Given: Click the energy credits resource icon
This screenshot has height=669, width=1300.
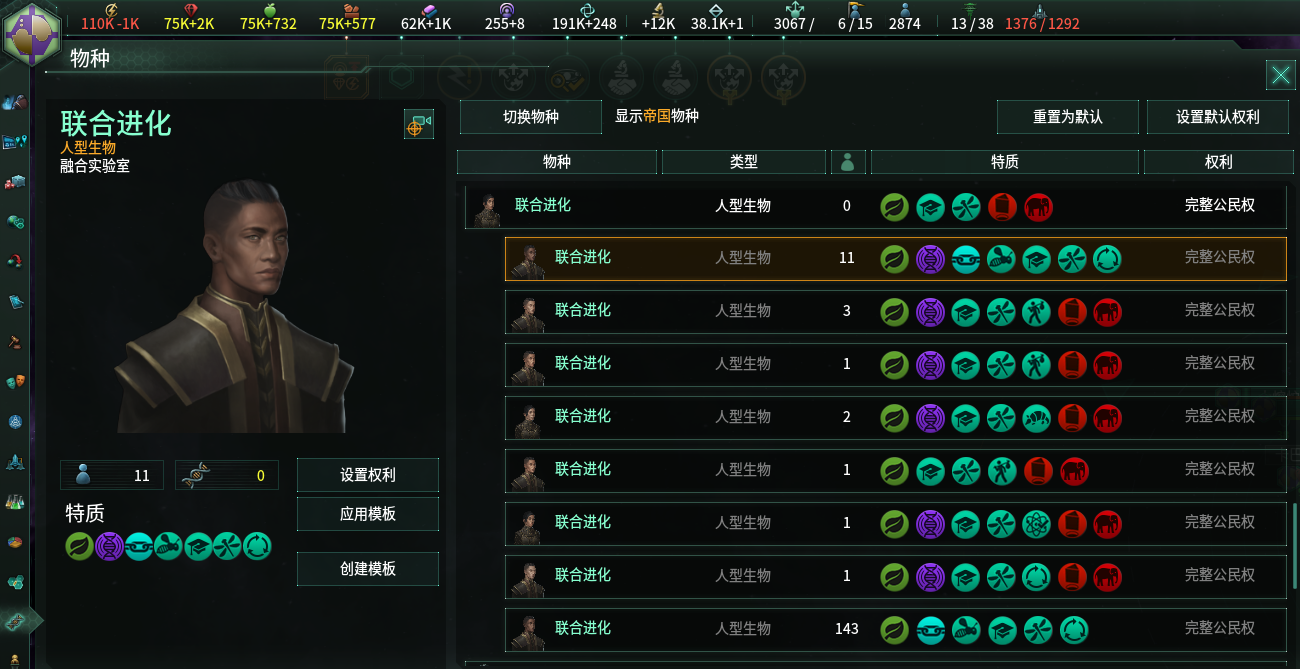Looking at the screenshot, I should tap(112, 9).
